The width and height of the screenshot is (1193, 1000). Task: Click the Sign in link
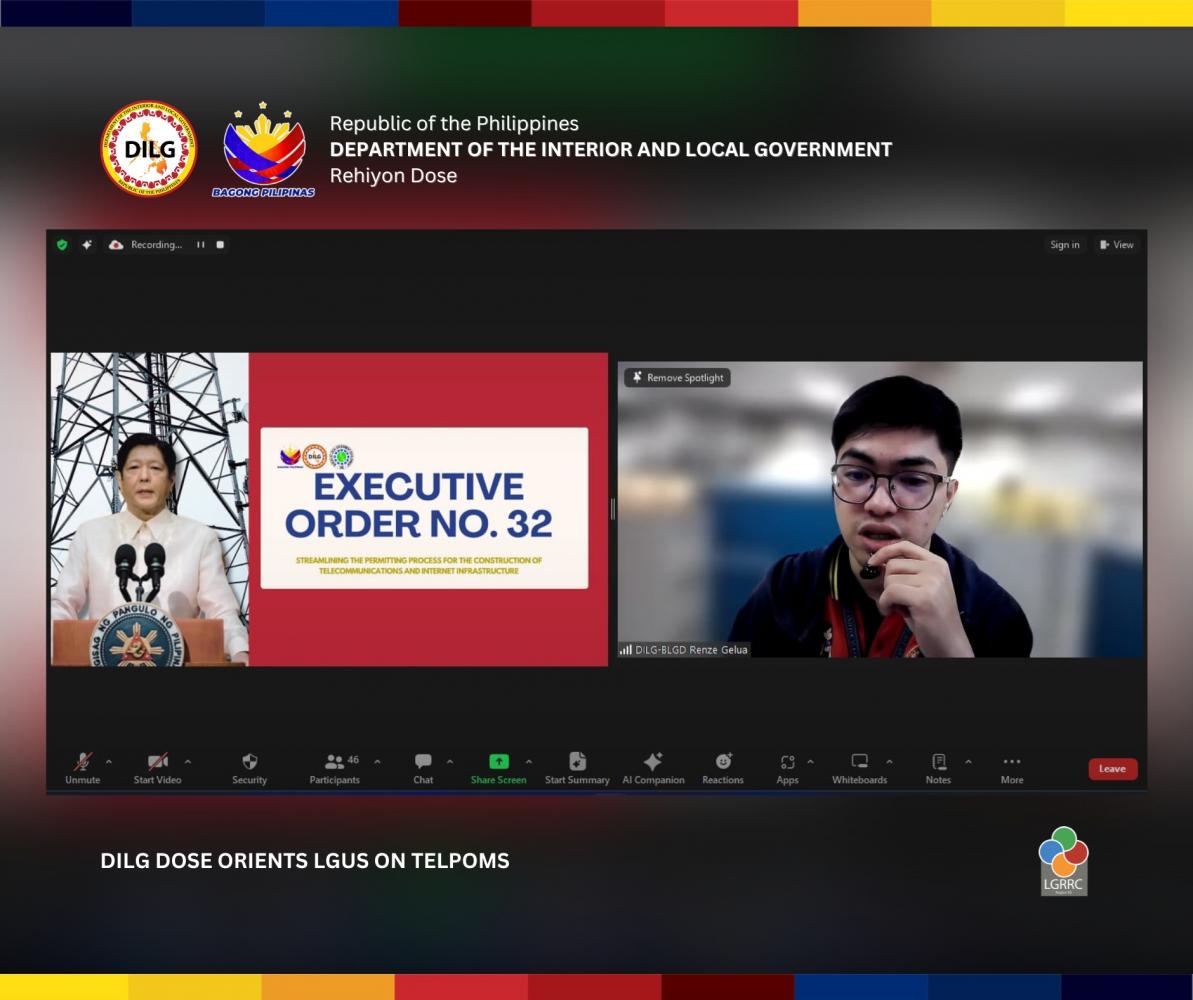click(1064, 244)
